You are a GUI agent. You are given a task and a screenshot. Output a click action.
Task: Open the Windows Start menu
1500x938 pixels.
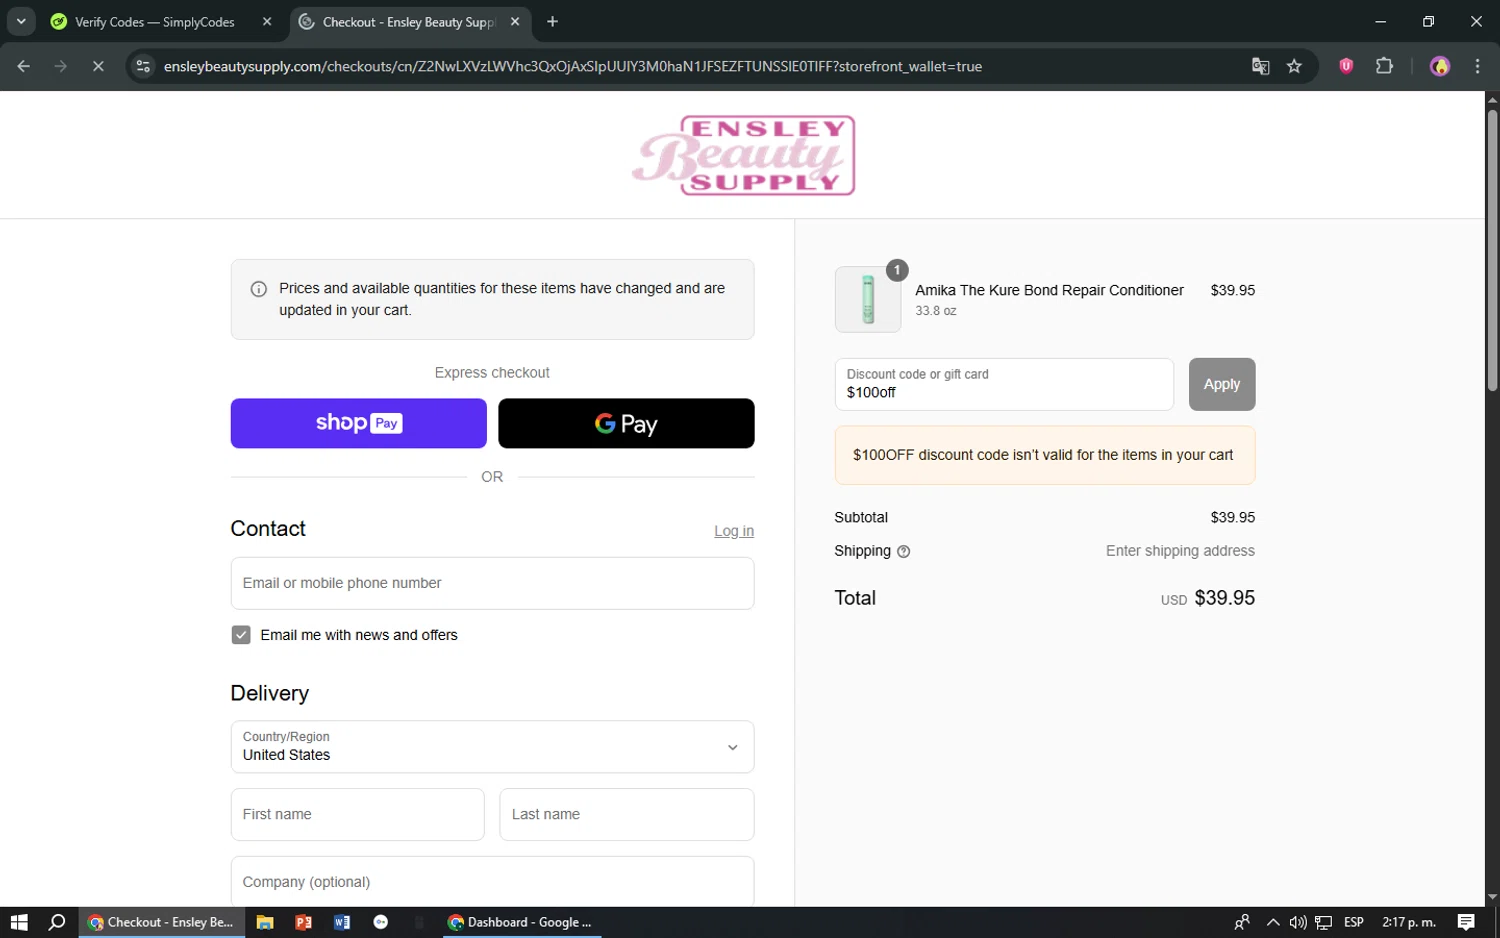[19, 922]
